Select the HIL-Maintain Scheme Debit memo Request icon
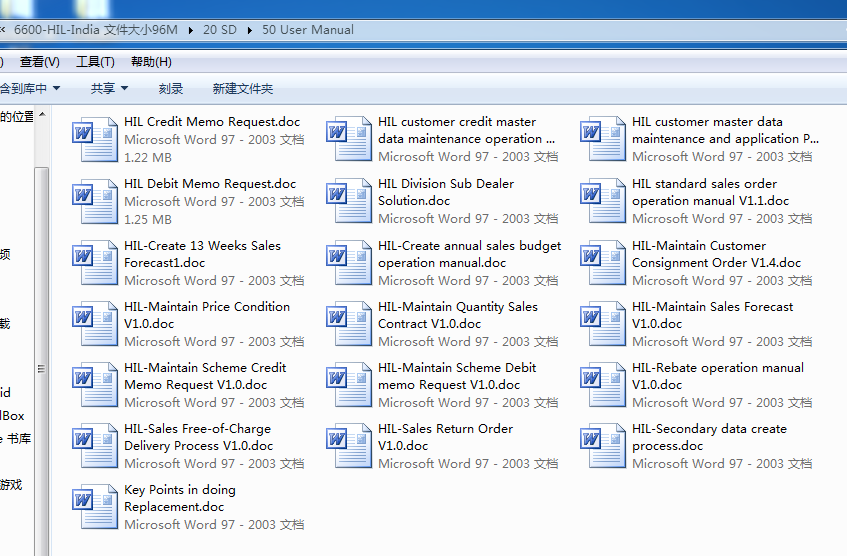This screenshot has width=847, height=556. click(x=349, y=385)
